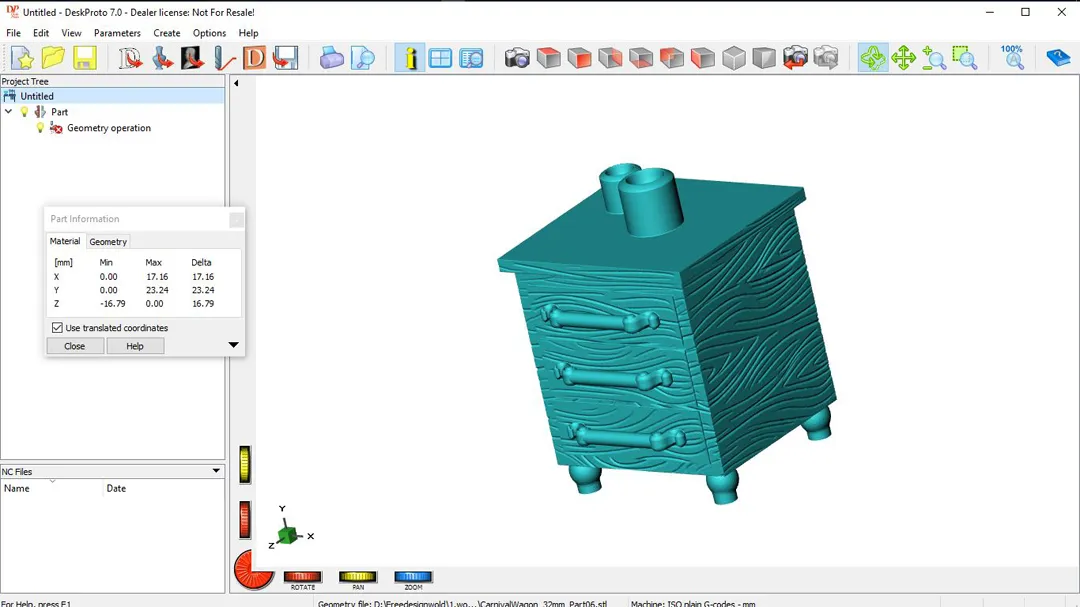
Task: Open a project with the yellow folder icon
Action: (53, 58)
